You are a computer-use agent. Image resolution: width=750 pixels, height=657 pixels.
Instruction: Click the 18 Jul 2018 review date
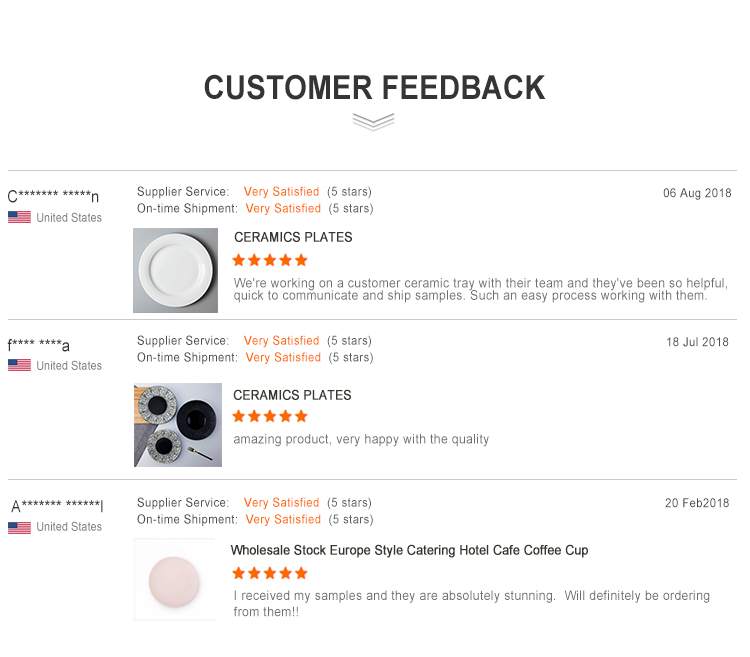pos(697,342)
